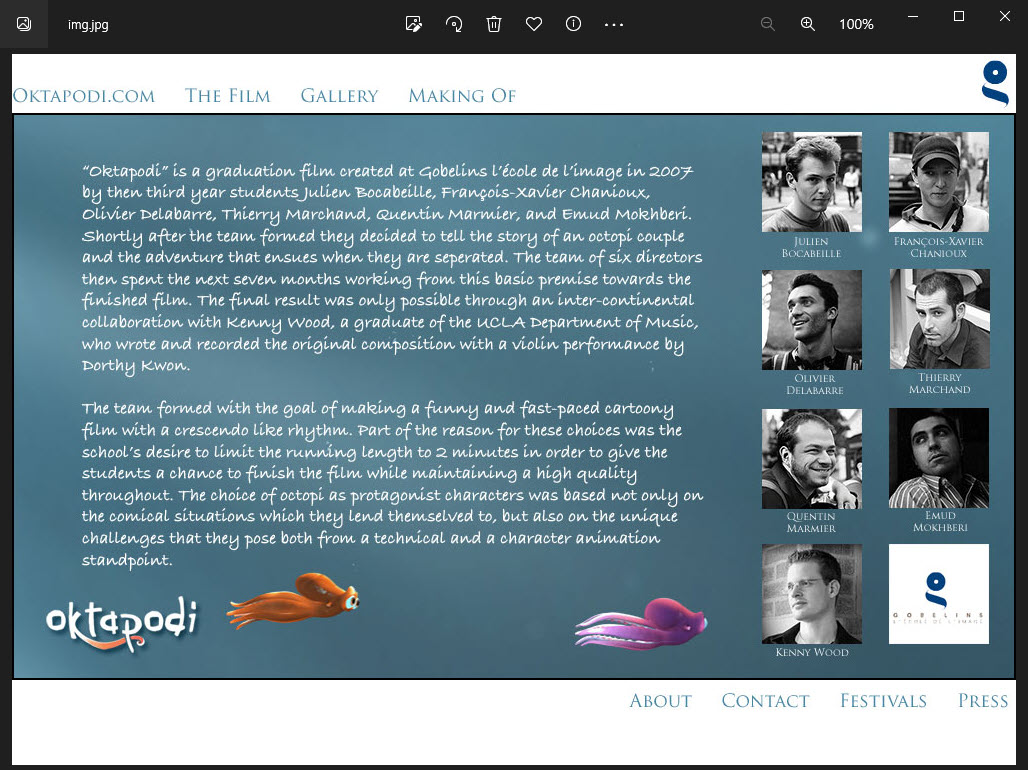Click the Thierry Marchand name caption
1028x770 pixels.
(x=939, y=384)
